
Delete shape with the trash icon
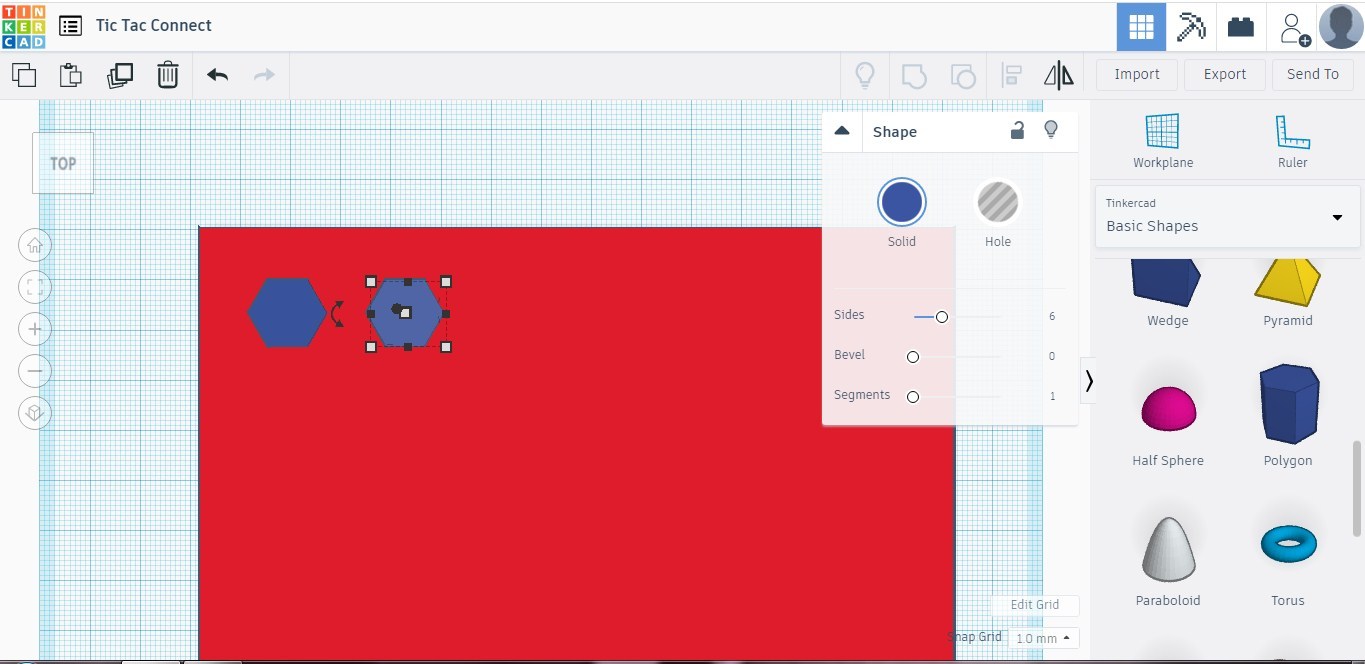tap(167, 74)
